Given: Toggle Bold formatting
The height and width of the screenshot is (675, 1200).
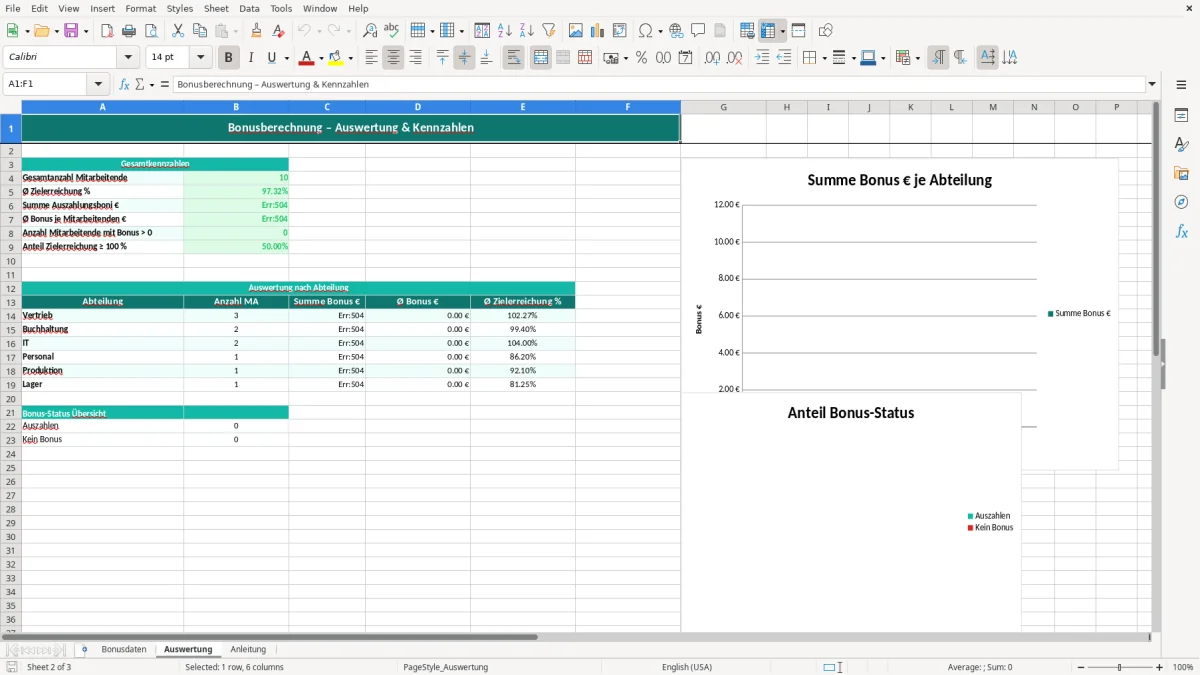Looking at the screenshot, I should click(x=229, y=58).
